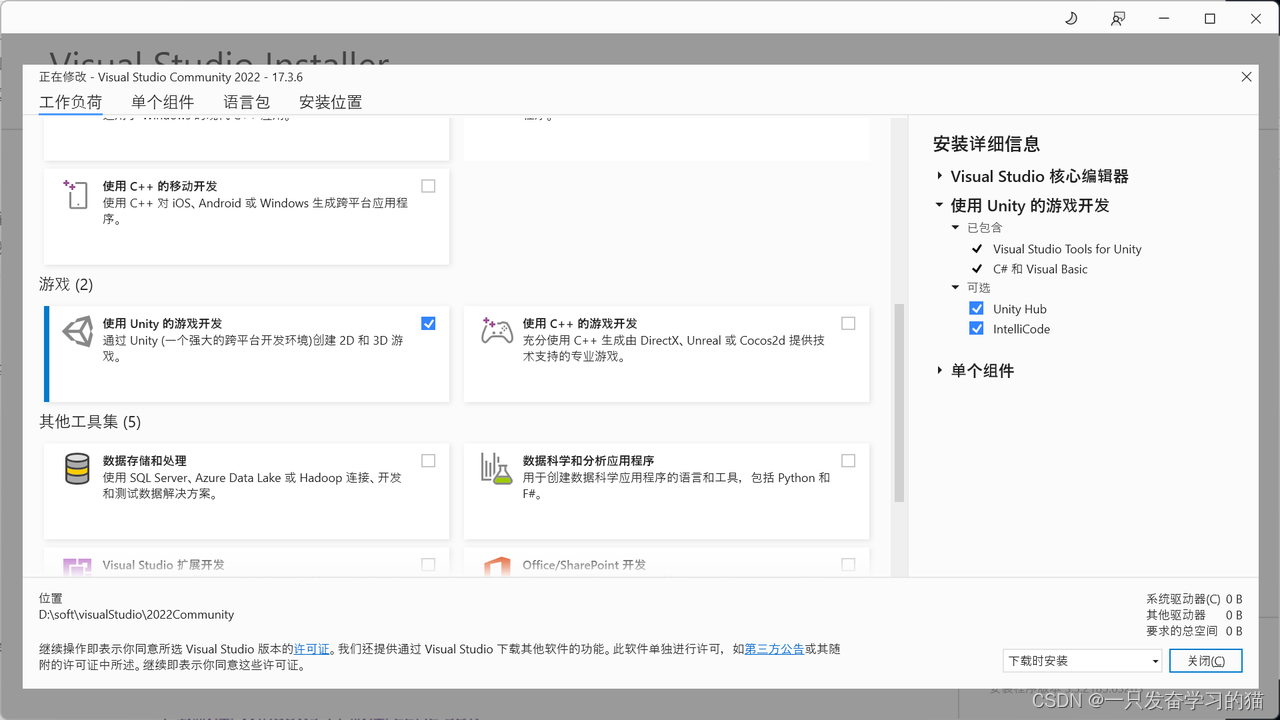Click the install path D:\soft\visualStudio\2022Community
This screenshot has width=1280, height=720.
(x=136, y=615)
